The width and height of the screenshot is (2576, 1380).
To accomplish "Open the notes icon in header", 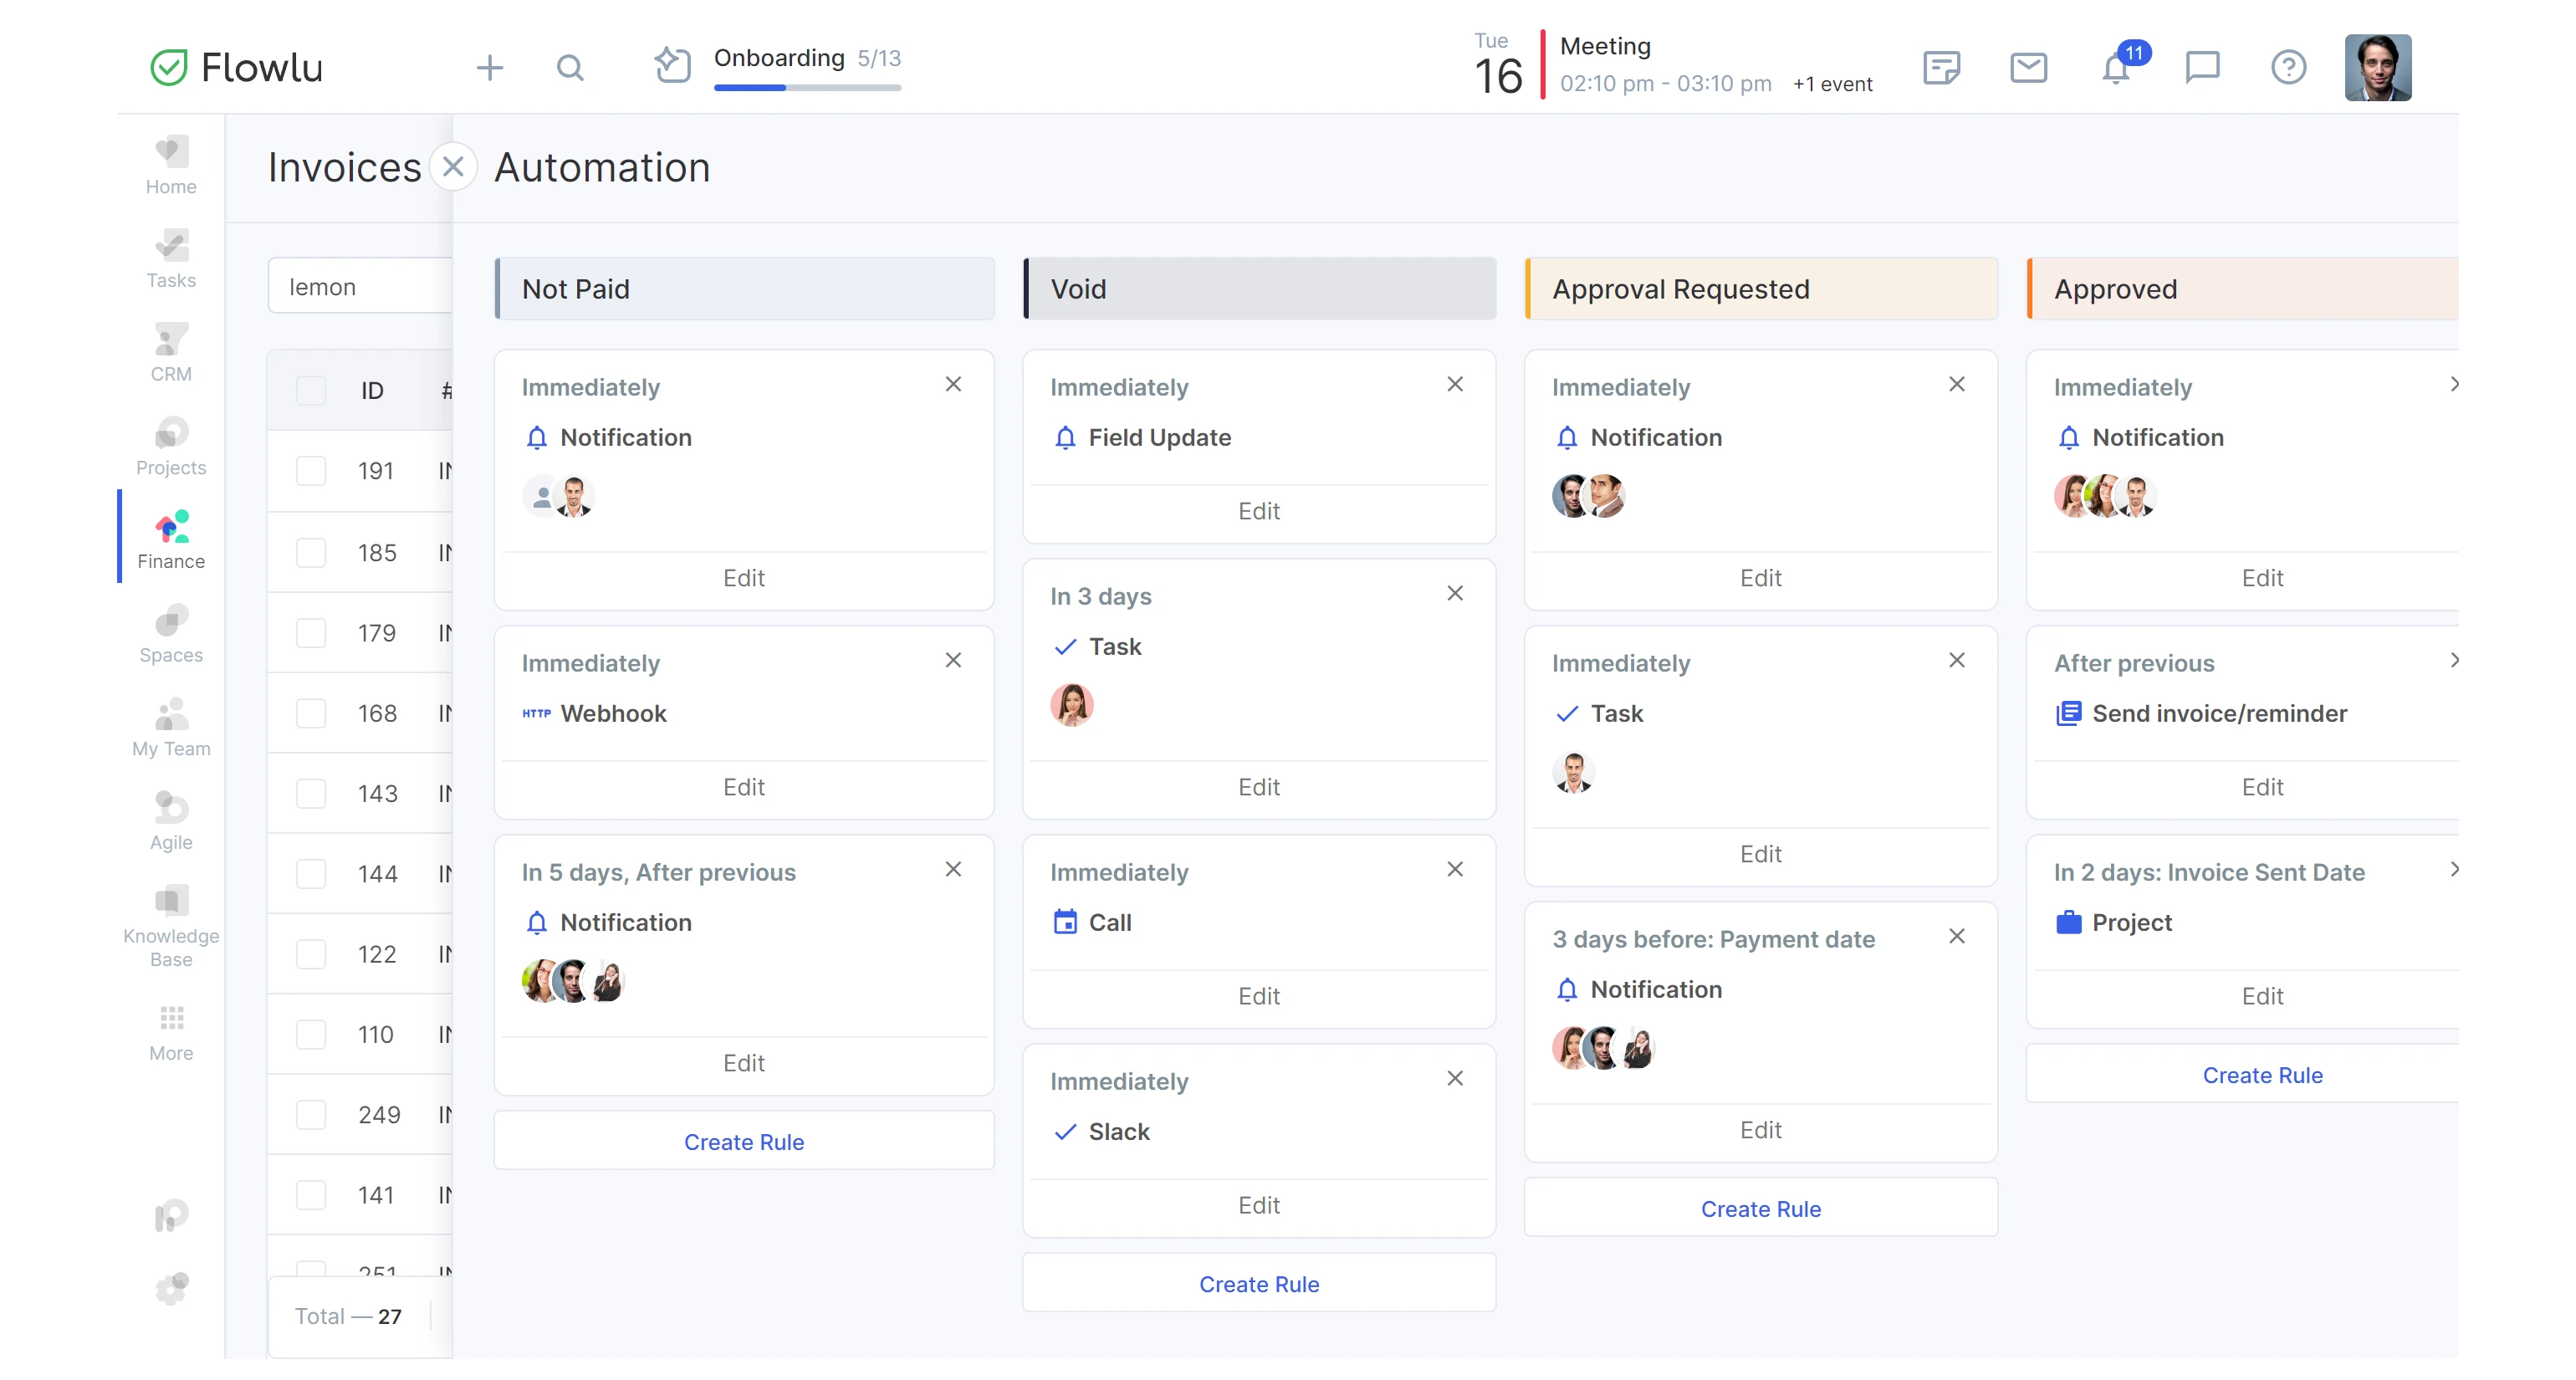I will click(1941, 68).
